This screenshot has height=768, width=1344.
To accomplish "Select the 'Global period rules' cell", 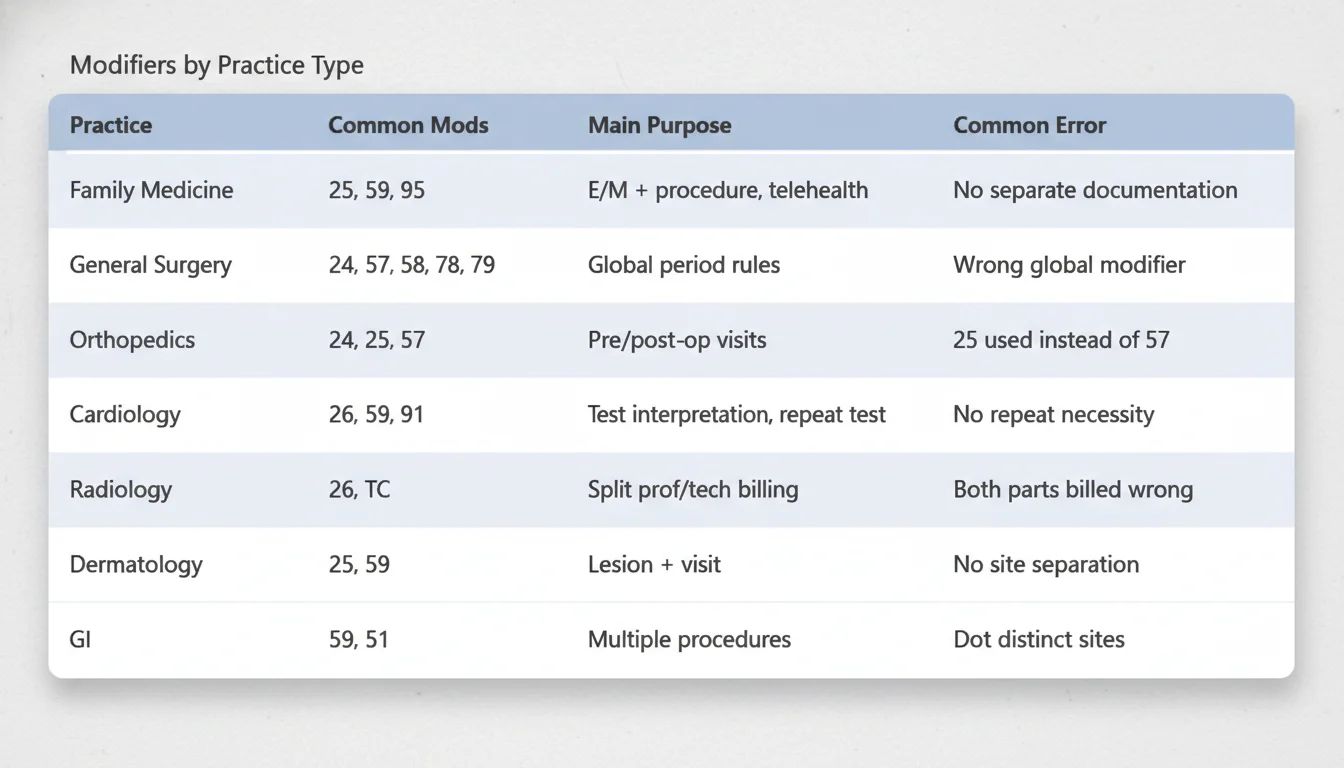I will tap(683, 265).
